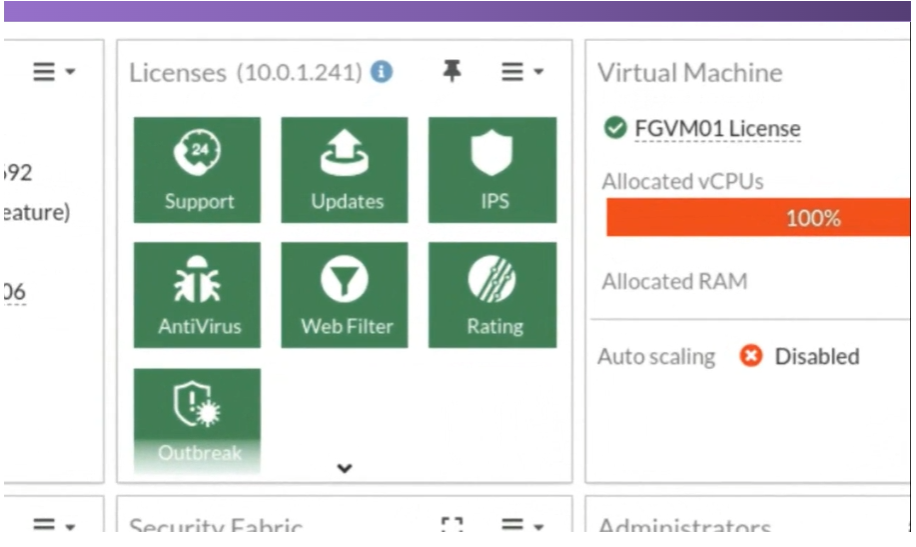Select the Web Filter license tile
The height and width of the screenshot is (547, 916).
click(x=345, y=295)
